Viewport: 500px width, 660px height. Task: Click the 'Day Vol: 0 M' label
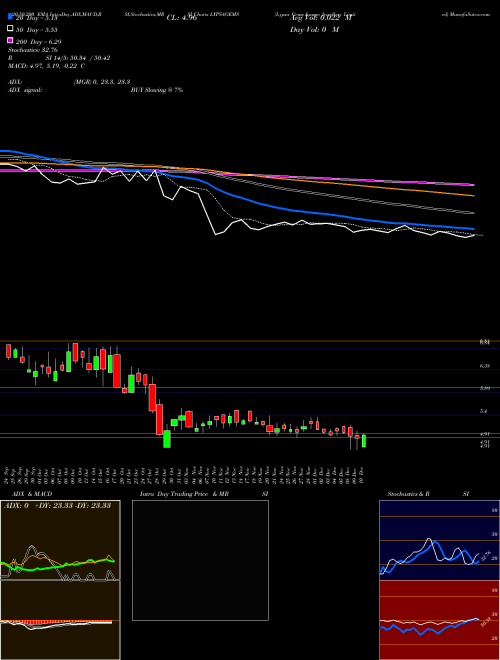(314, 30)
